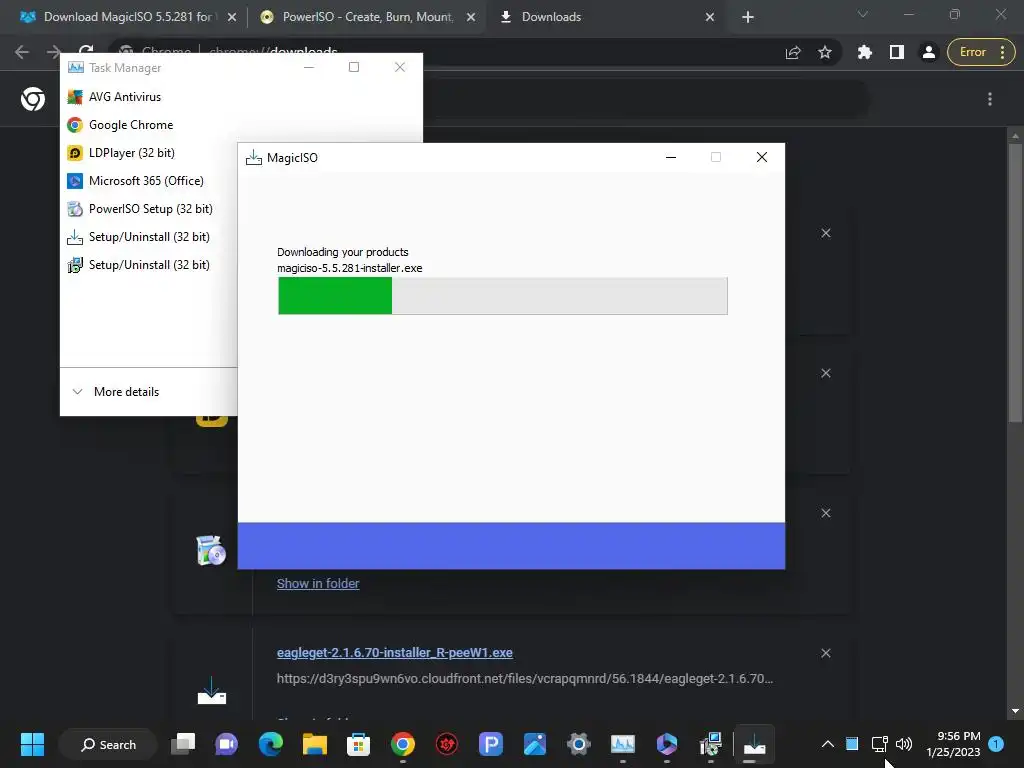Click Show in folder link
The width and height of the screenshot is (1024, 768).
318,584
